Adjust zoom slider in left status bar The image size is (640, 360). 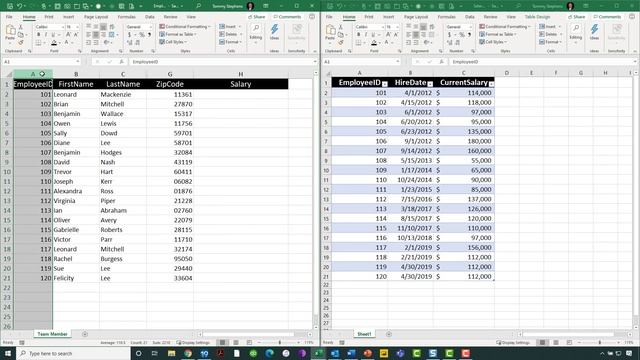point(280,342)
